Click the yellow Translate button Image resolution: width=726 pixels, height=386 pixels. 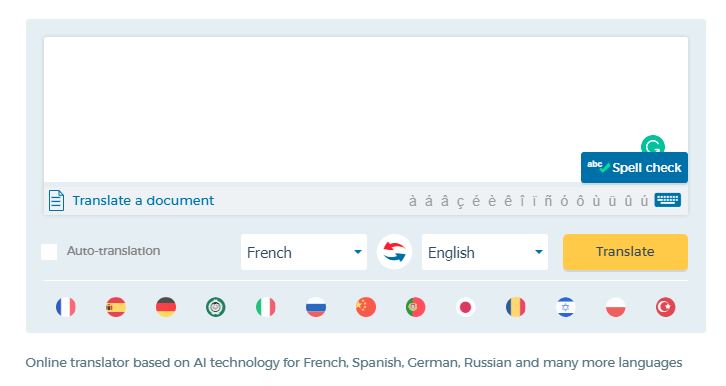[625, 252]
